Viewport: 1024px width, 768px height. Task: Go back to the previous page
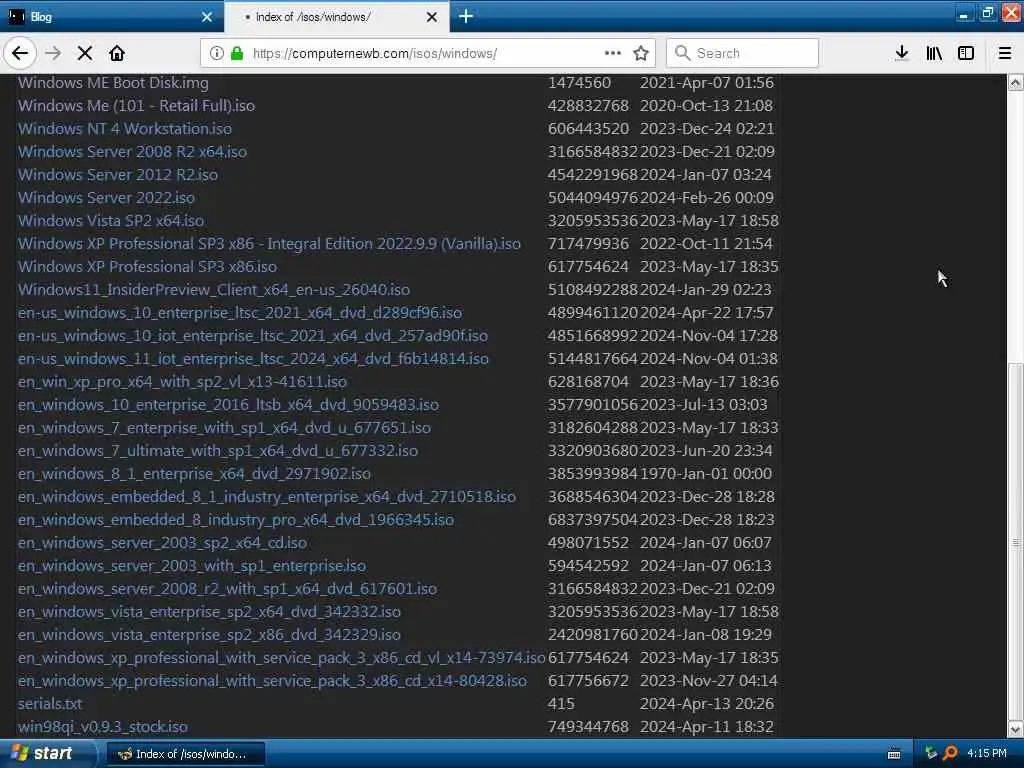click(x=20, y=53)
